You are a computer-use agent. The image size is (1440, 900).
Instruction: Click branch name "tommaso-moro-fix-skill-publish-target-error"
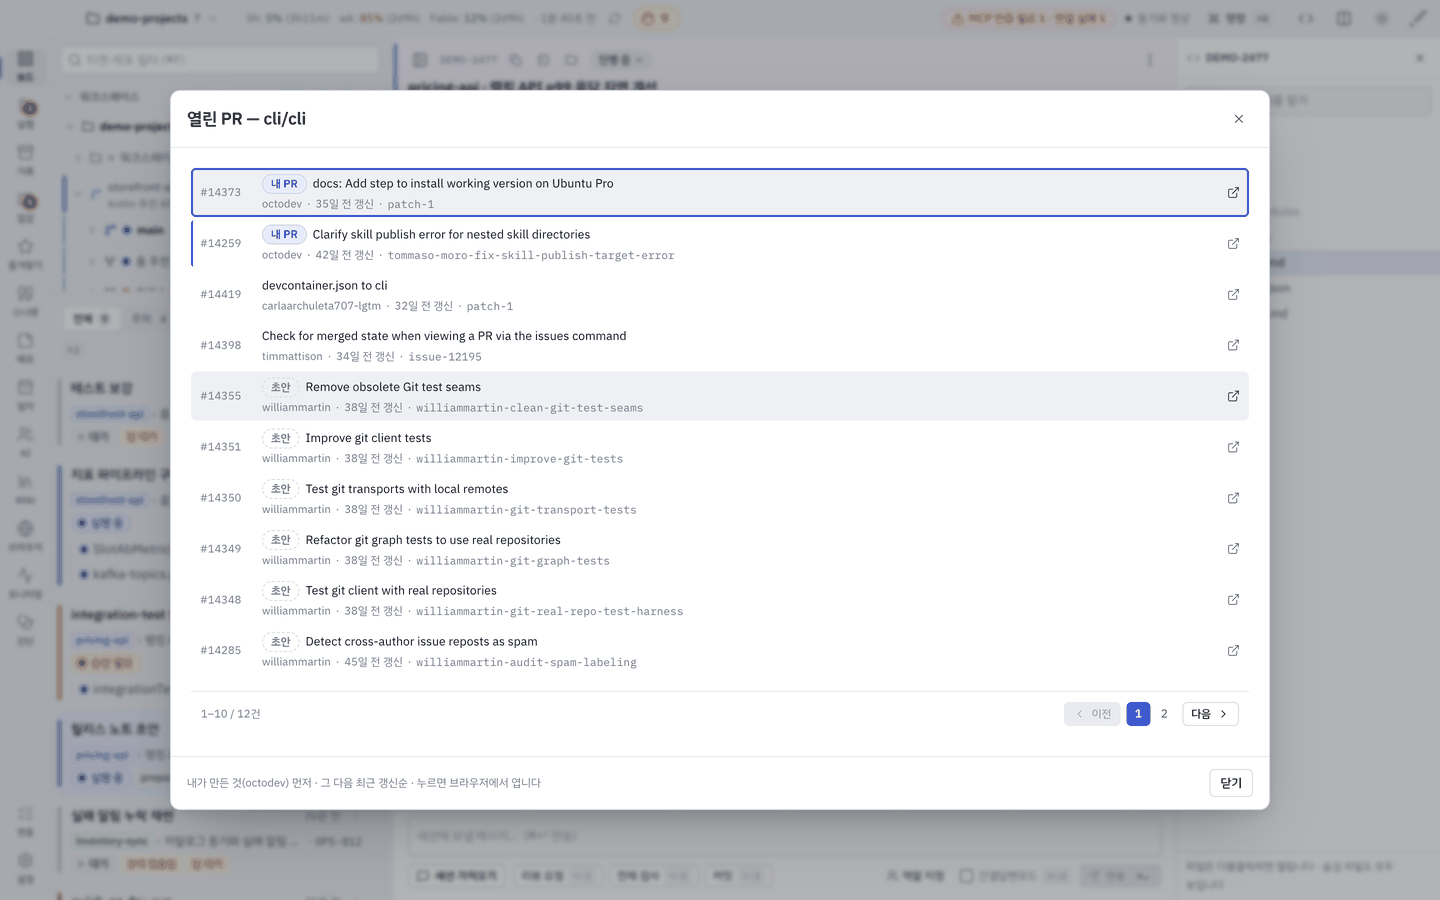coord(531,256)
